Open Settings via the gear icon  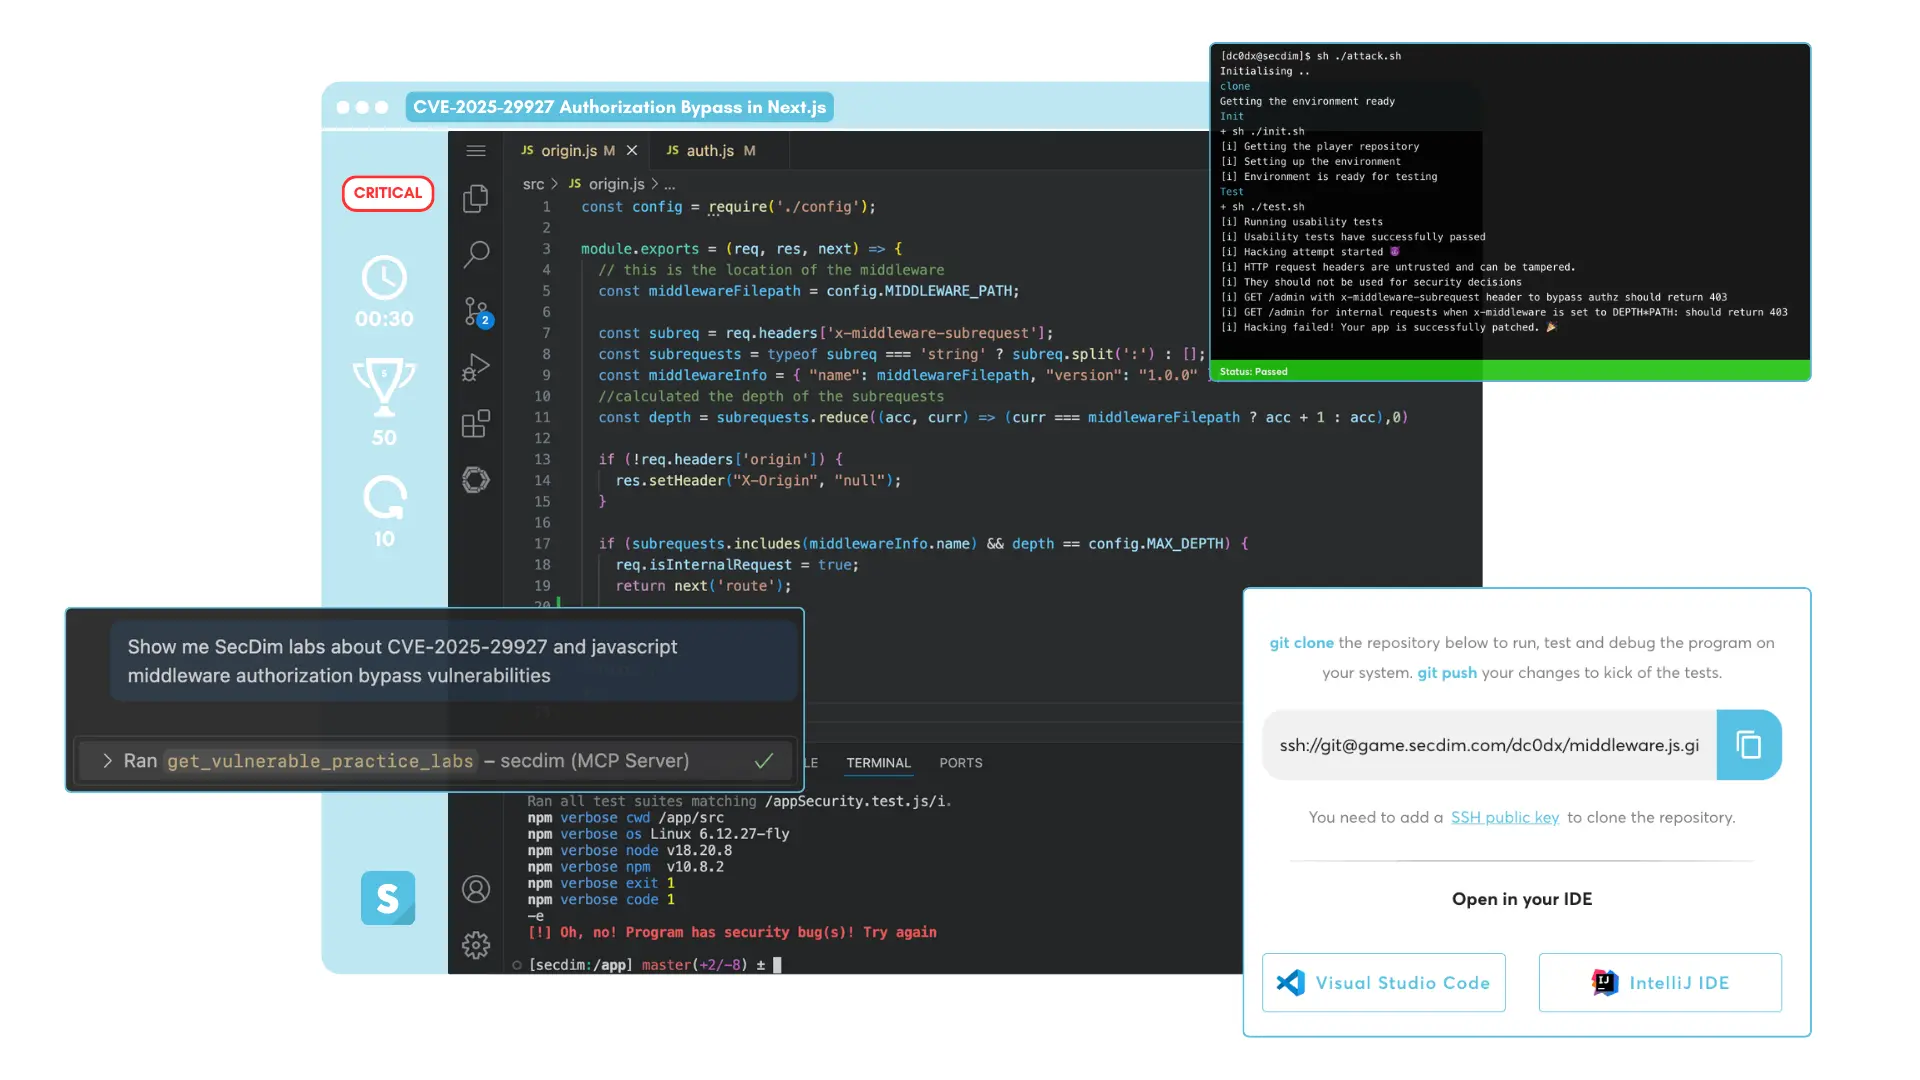[x=476, y=944]
